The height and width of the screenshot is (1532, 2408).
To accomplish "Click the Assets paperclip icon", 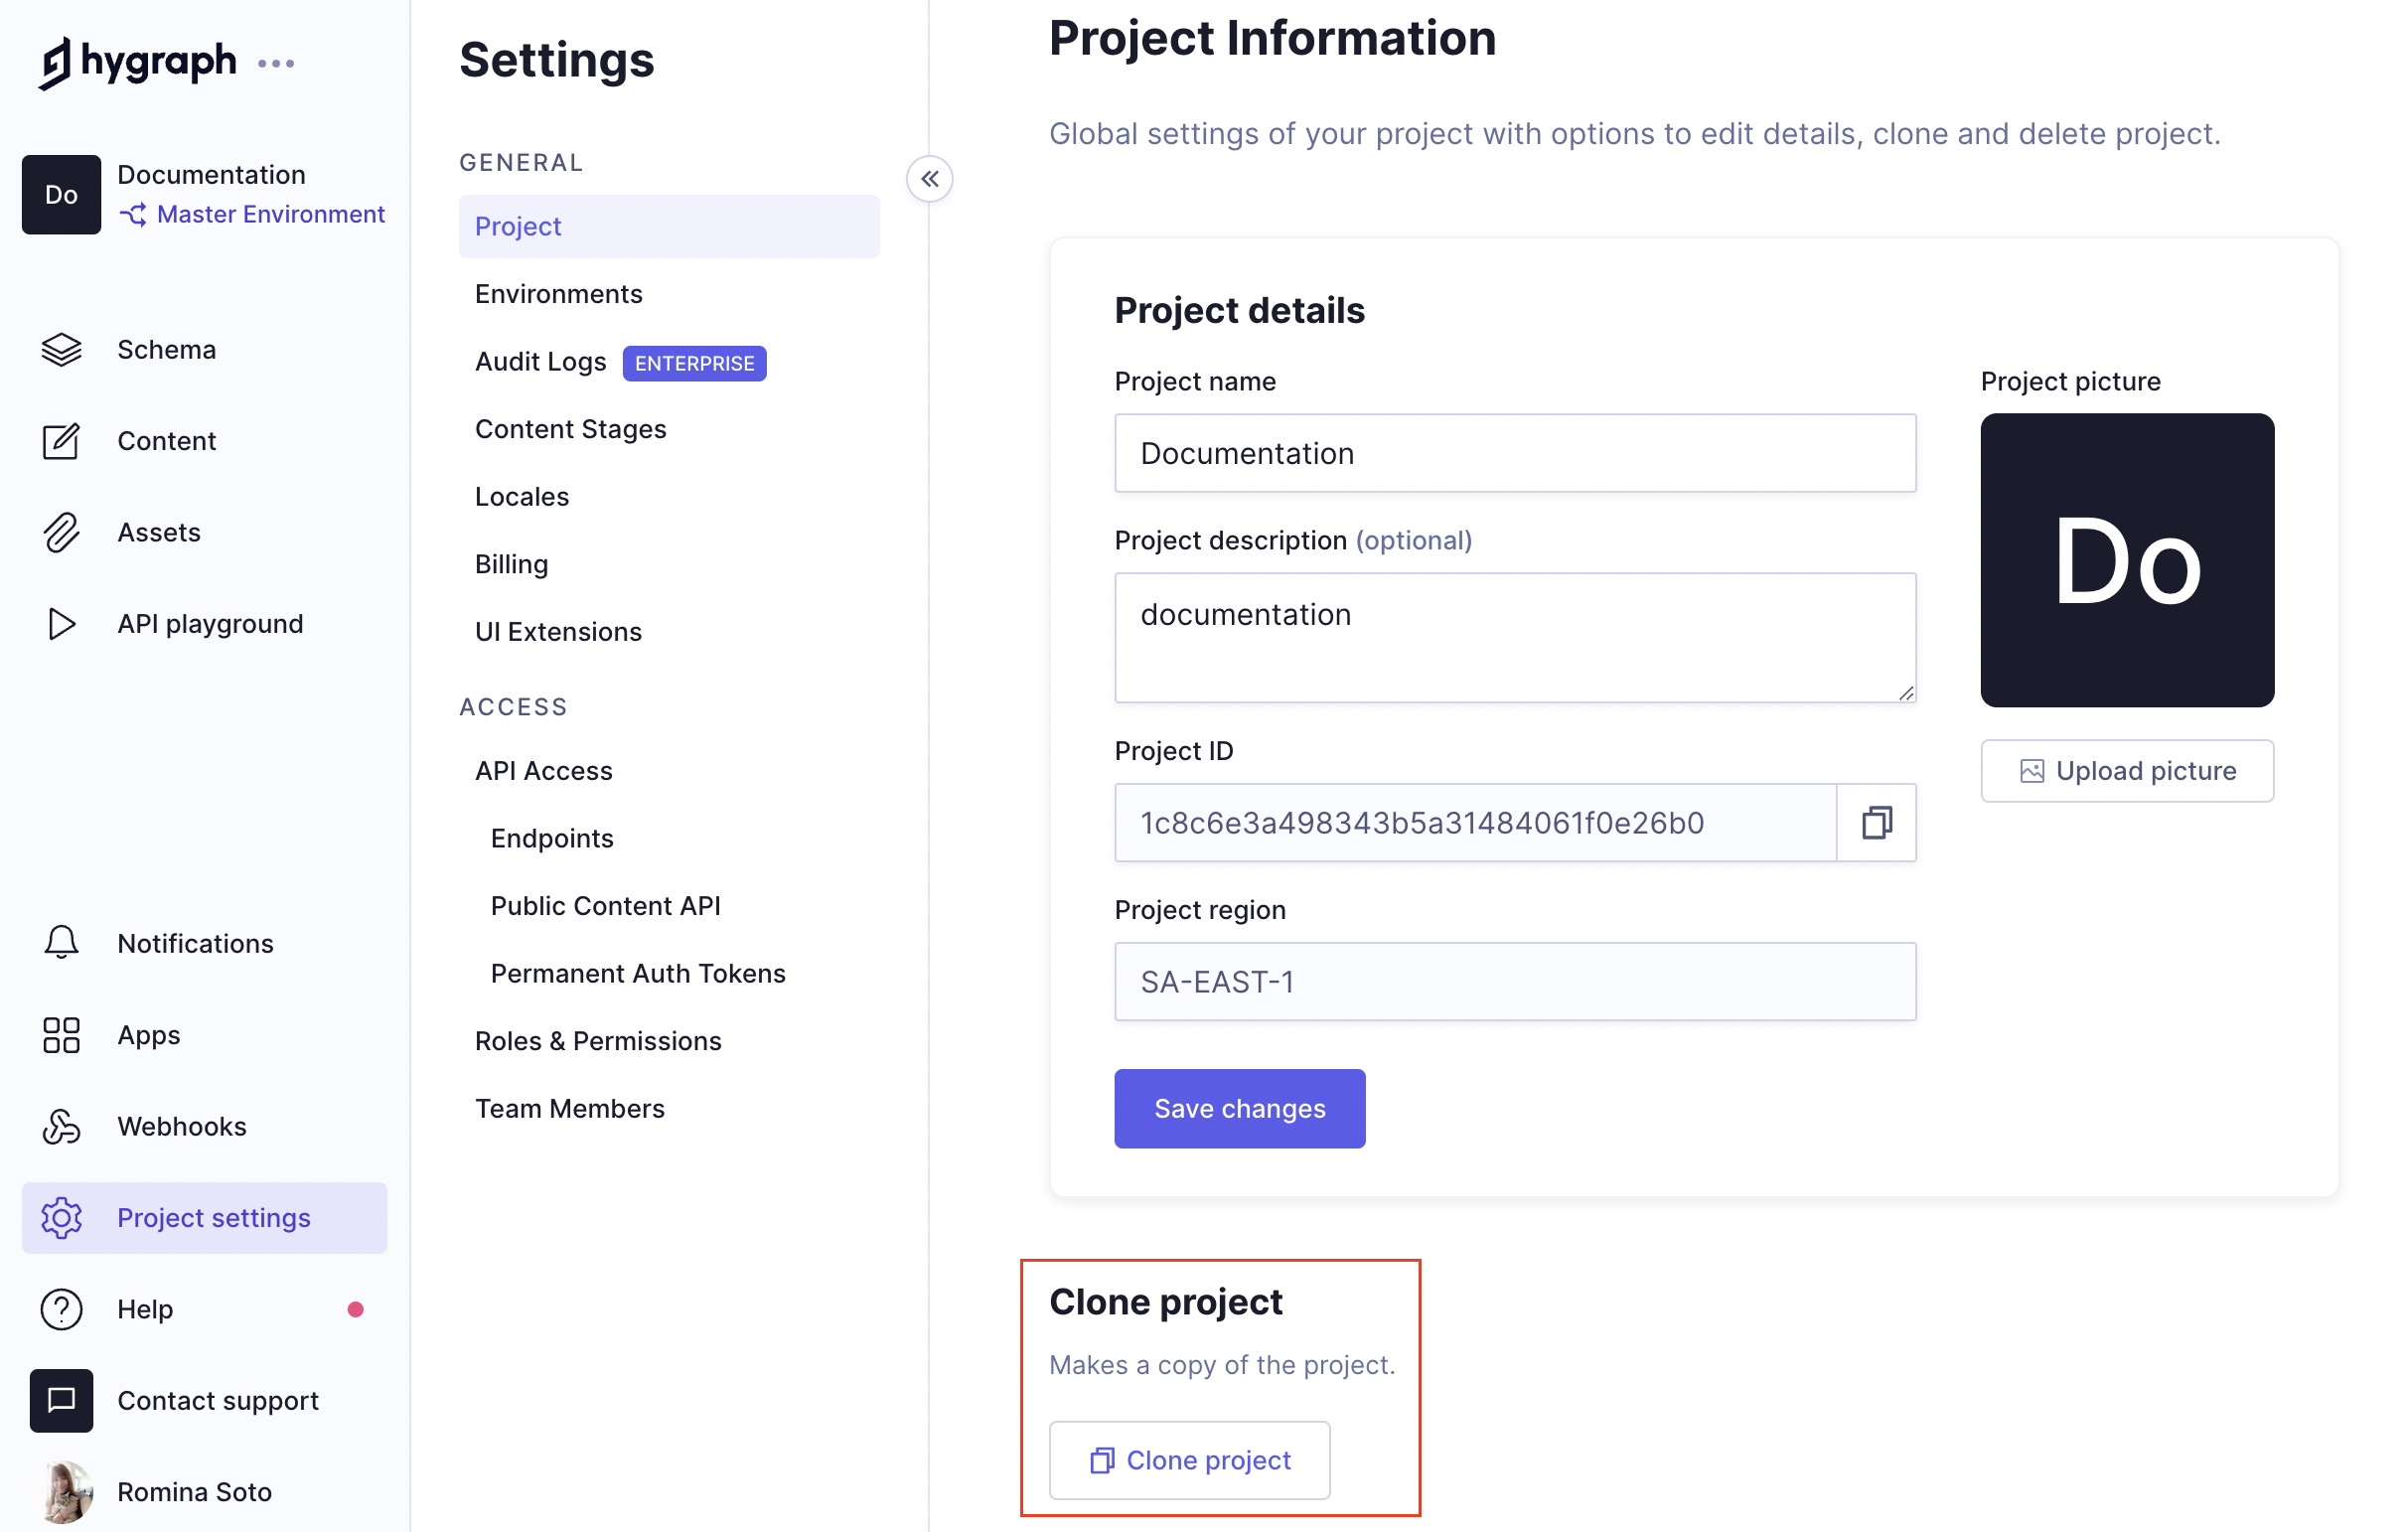I will pyautogui.click(x=61, y=533).
